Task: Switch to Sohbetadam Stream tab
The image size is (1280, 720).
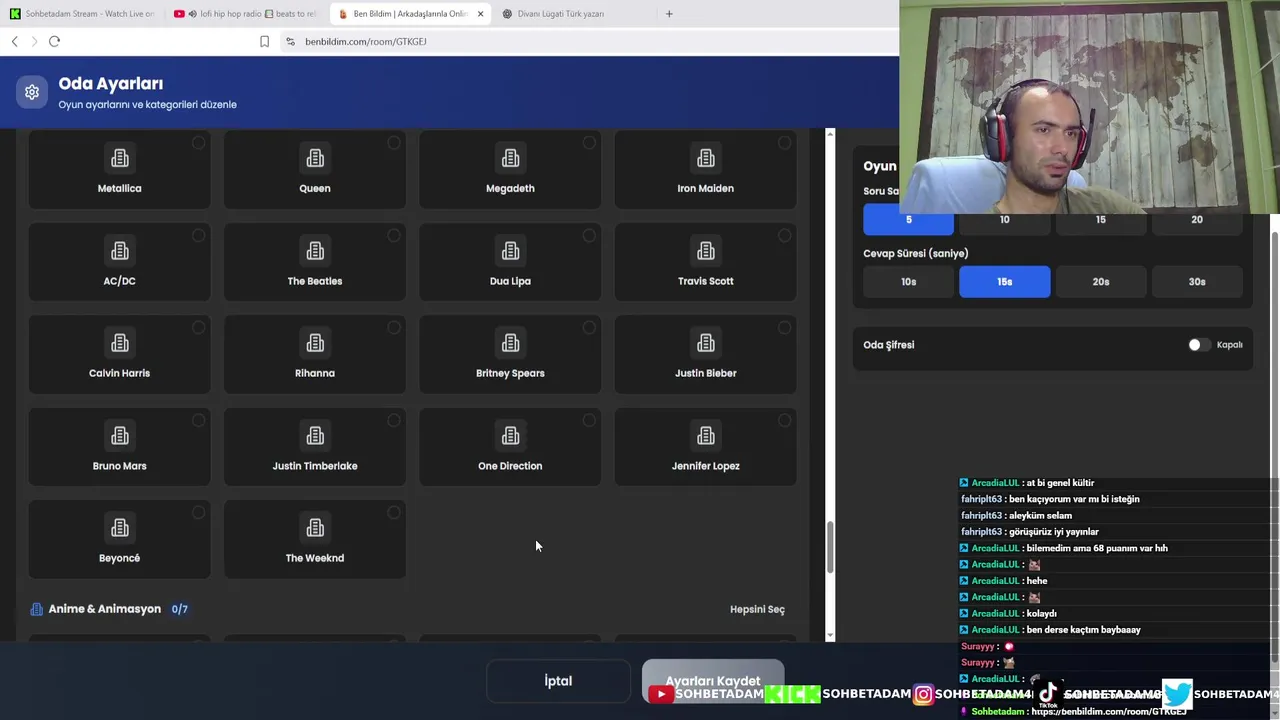Action: [x=82, y=14]
